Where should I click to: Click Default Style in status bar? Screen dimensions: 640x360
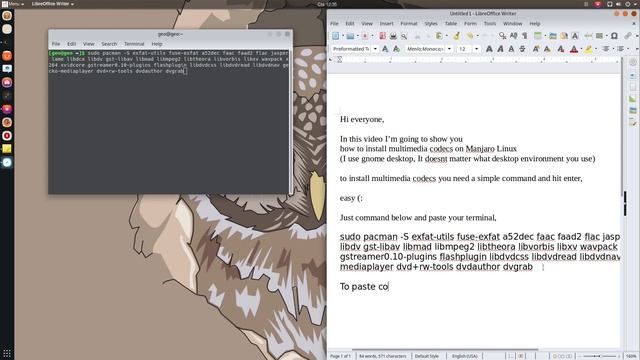coord(427,356)
